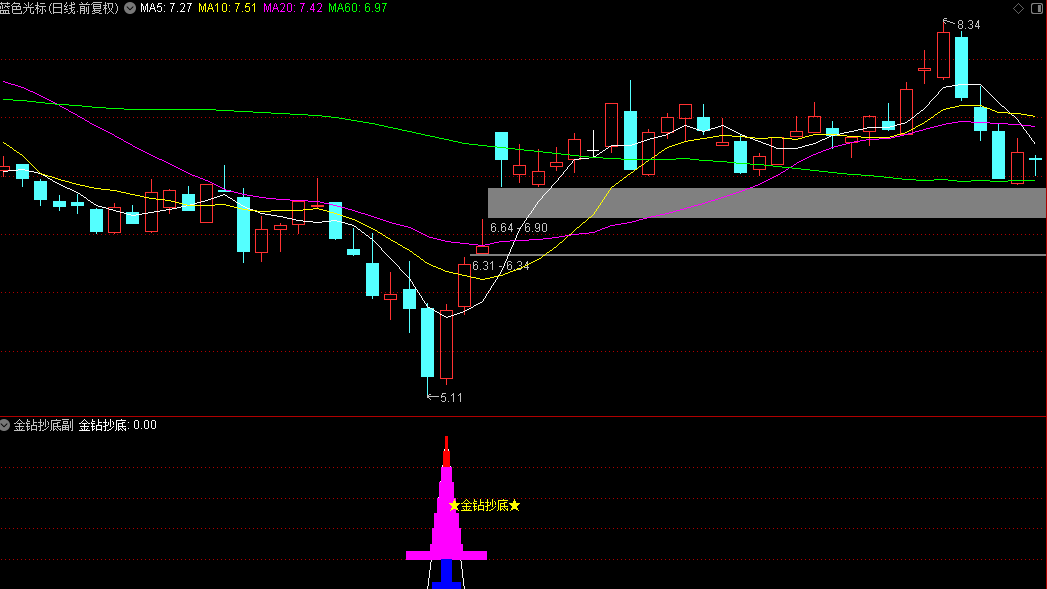Click the 6.31 - 6.34 gap label
This screenshot has width=1047, height=589.
pyautogui.click(x=501, y=266)
